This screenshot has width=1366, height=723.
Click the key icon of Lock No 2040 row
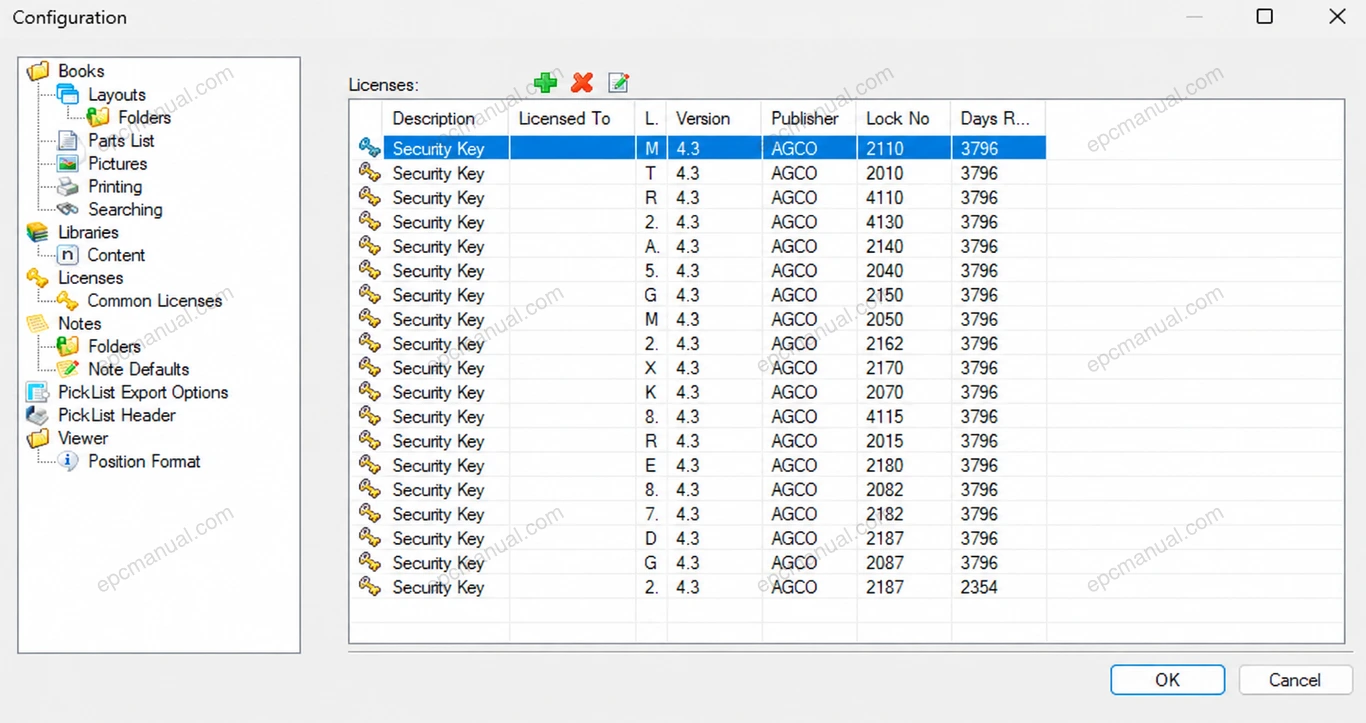click(370, 270)
